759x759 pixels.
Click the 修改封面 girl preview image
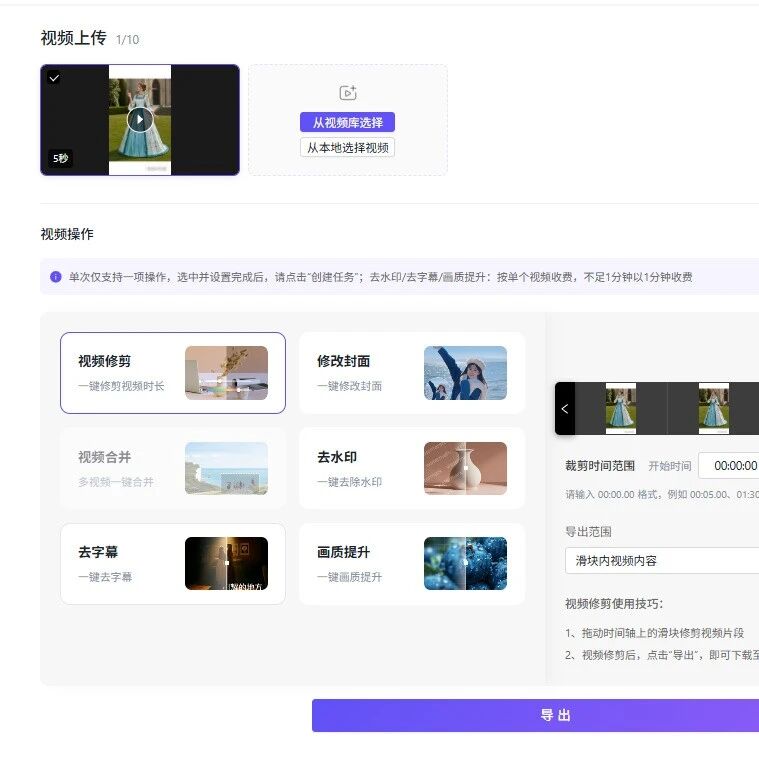tap(465, 373)
